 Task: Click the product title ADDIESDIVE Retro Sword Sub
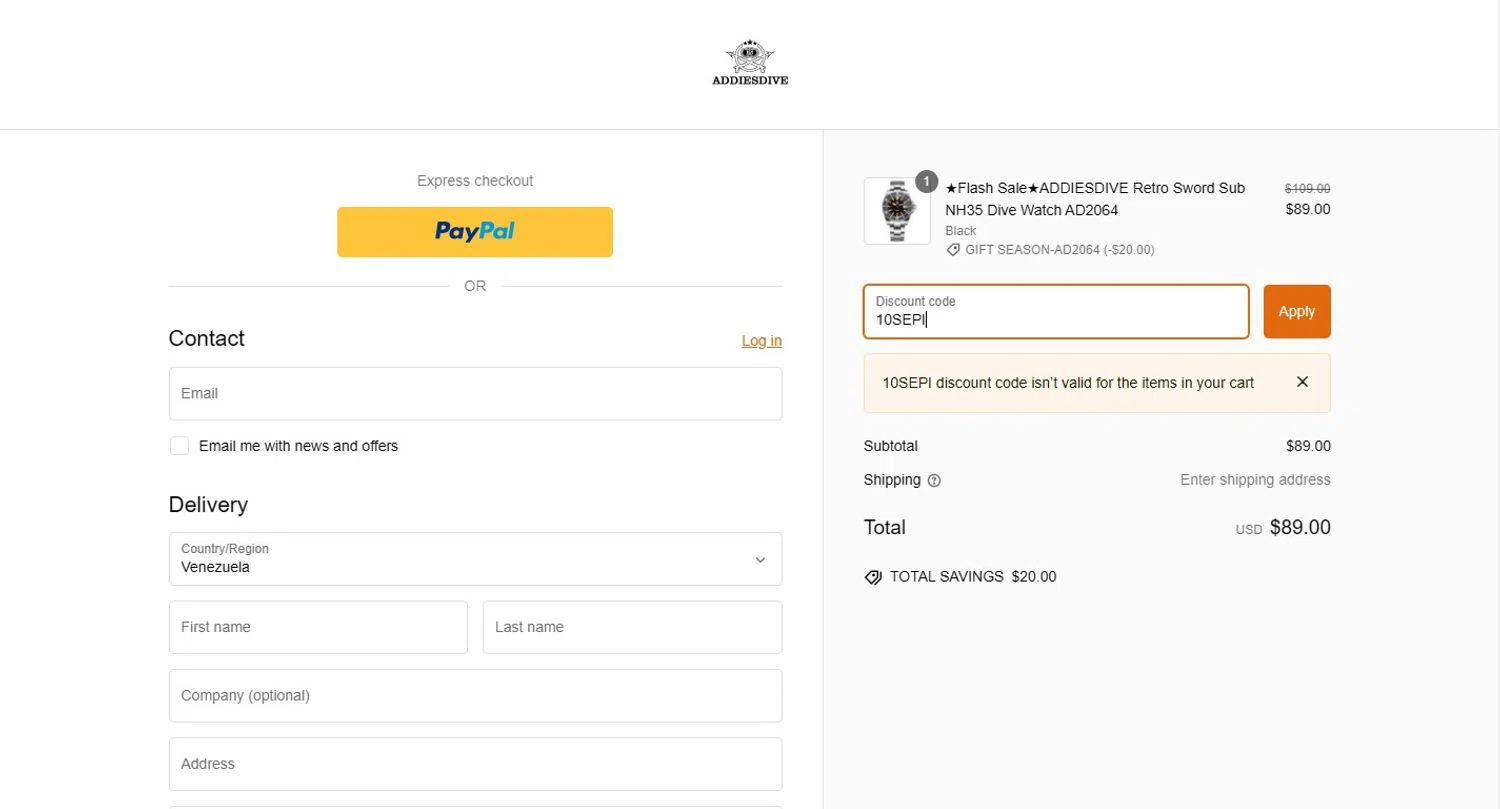pos(1095,199)
